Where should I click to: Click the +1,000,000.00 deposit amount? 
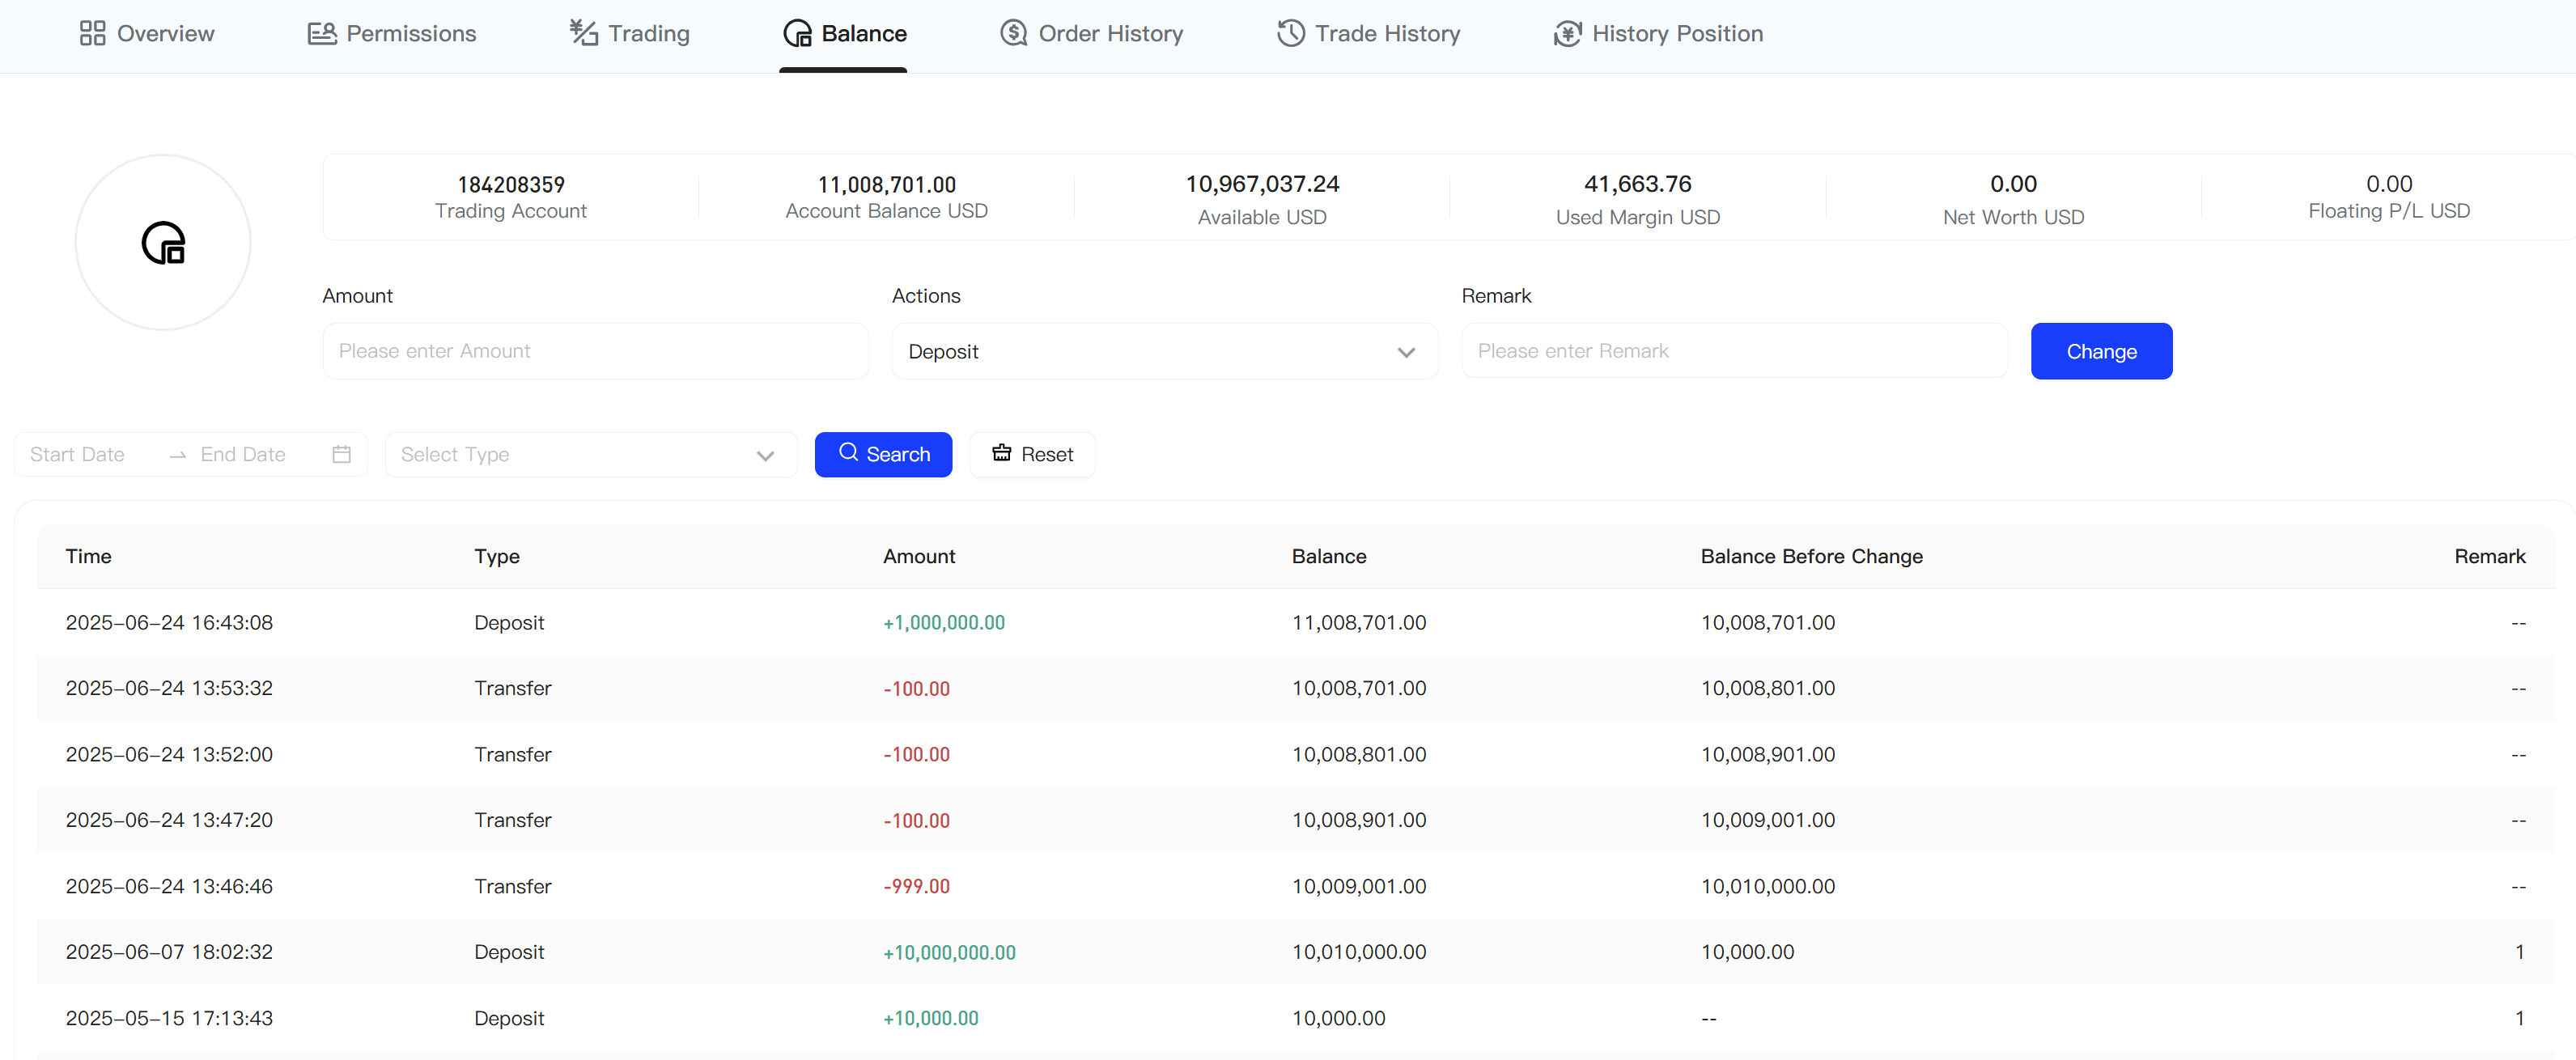pos(944,622)
